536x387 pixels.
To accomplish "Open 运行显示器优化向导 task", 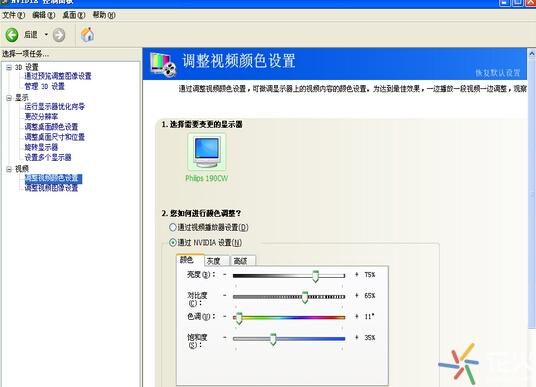I will 54,106.
